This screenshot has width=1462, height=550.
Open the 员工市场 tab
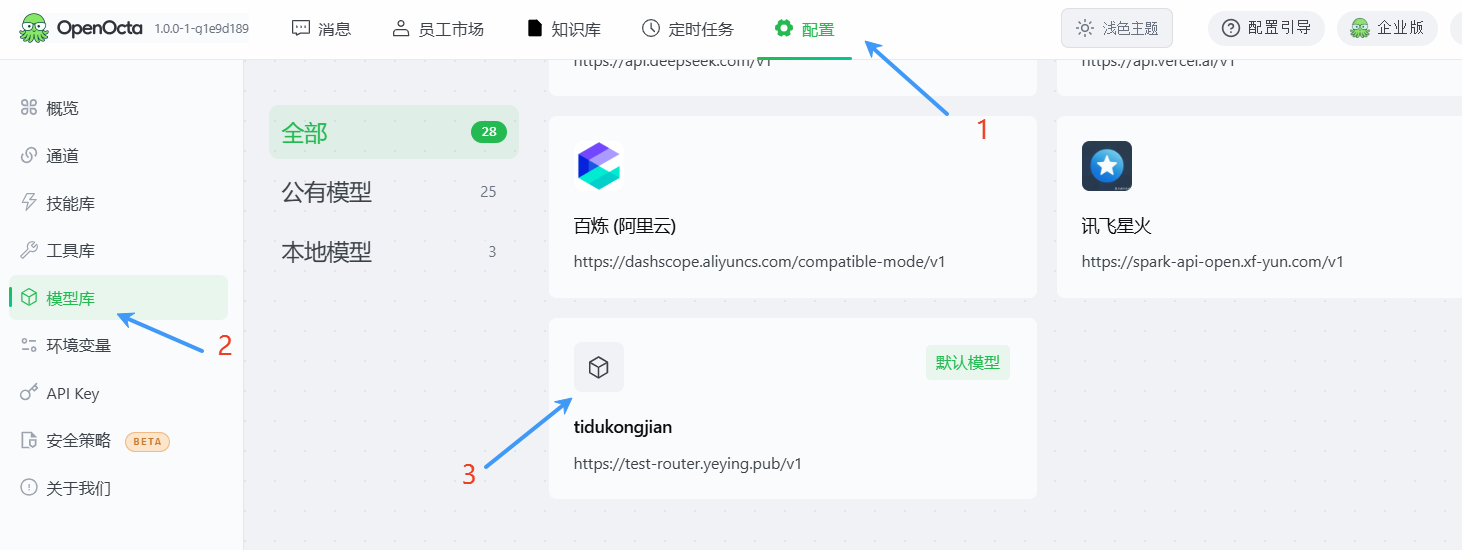pyautogui.click(x=437, y=29)
